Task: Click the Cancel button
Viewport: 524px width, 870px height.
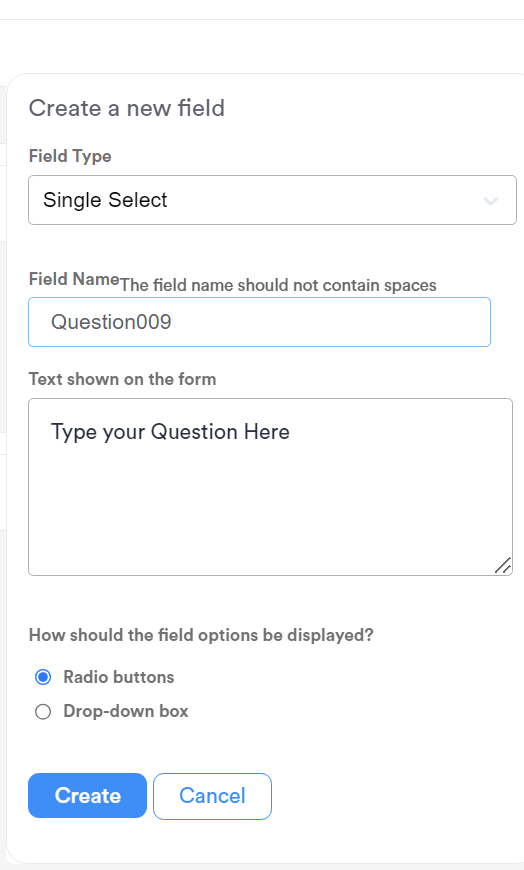Action: click(212, 796)
